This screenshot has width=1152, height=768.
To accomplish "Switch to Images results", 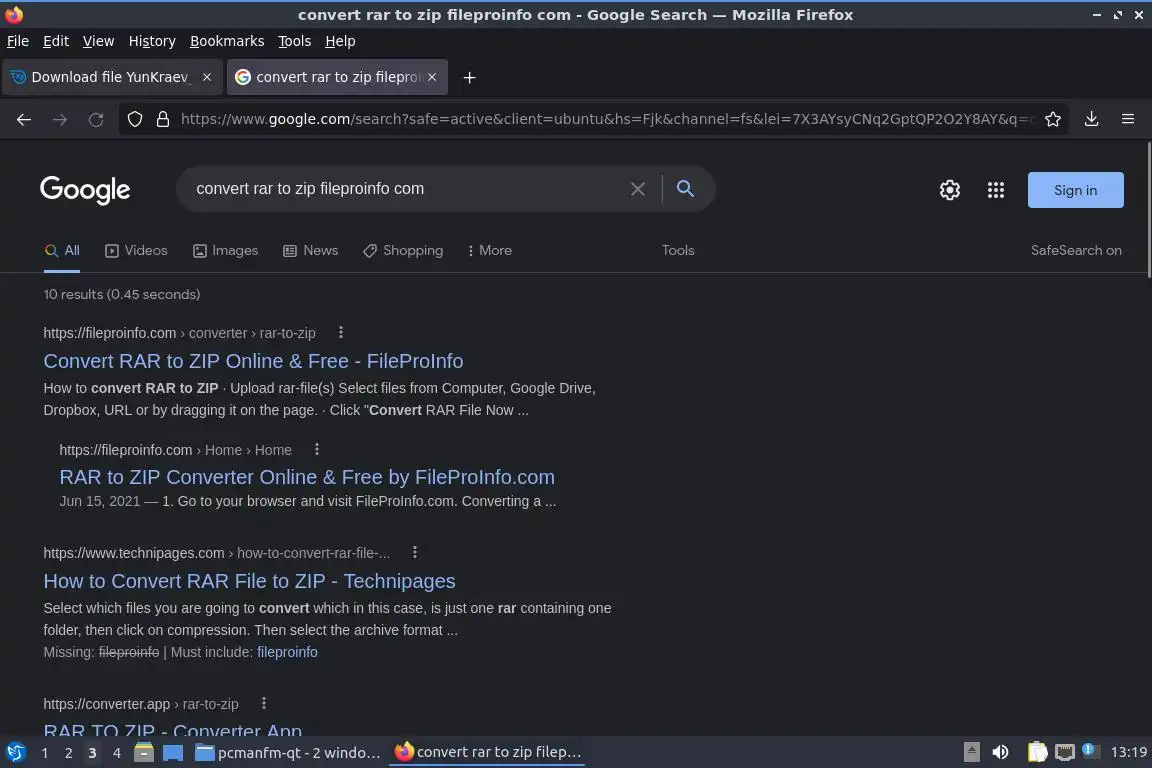I will click(226, 251).
